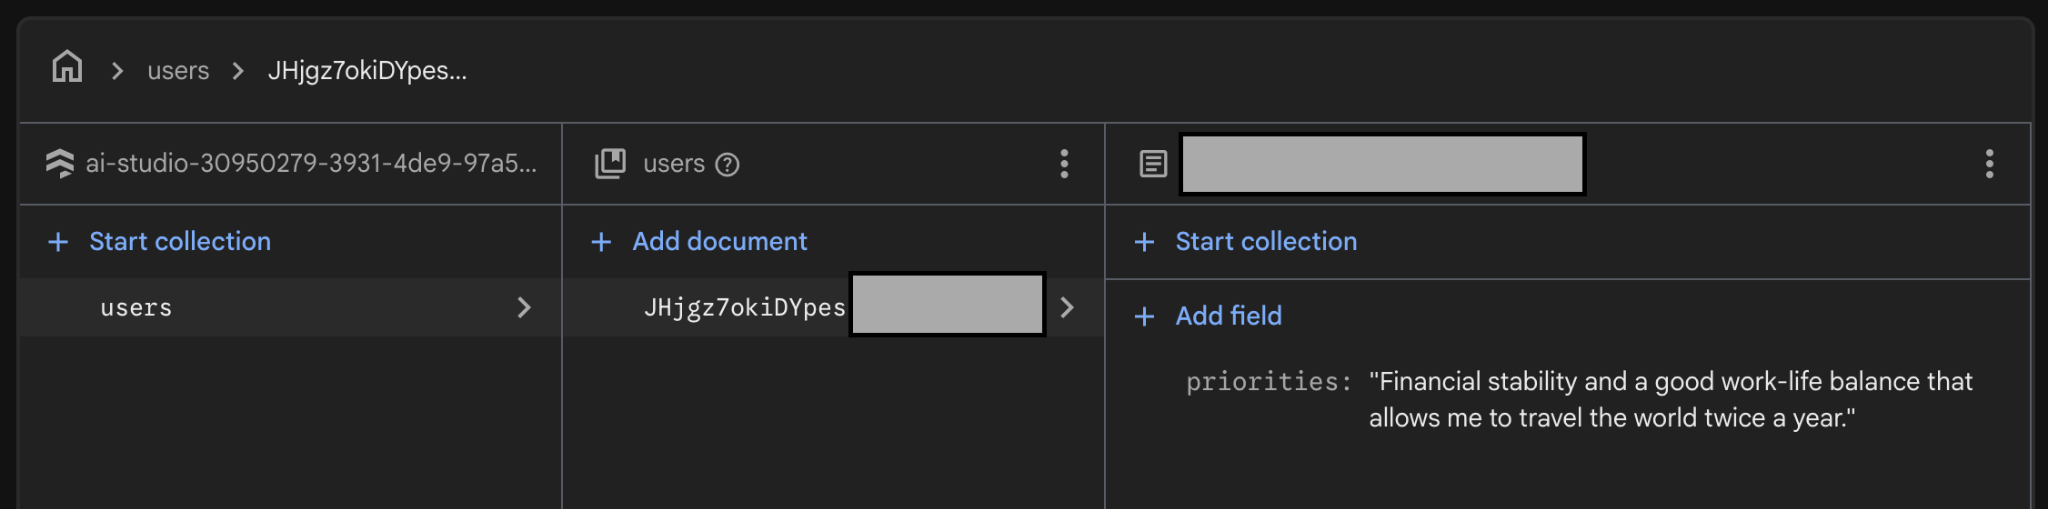Click the database stack icon beside ai-studio
2048x509 pixels.
tap(60, 163)
